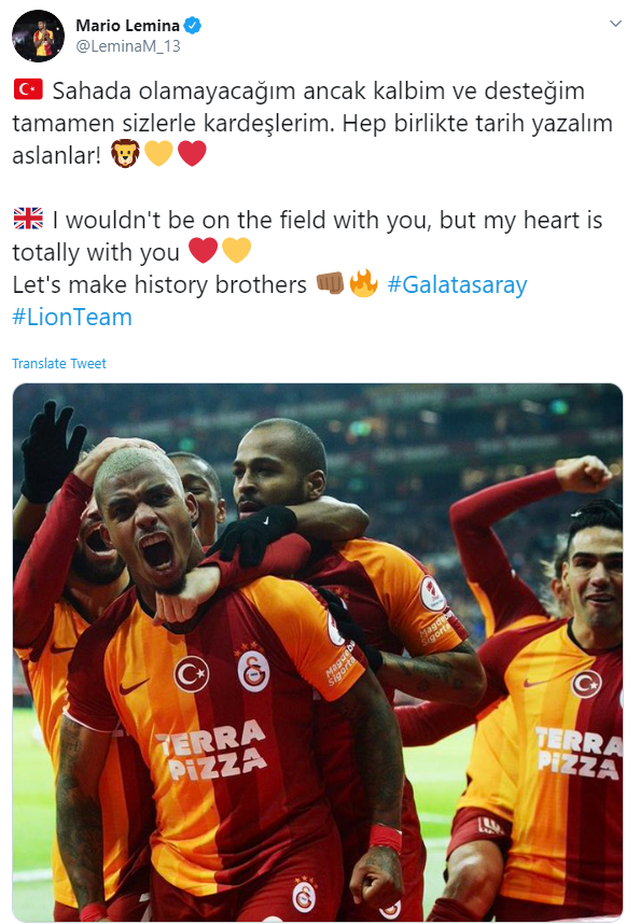Click the yellow heart after aslanlar
This screenshot has height=924, width=640.
159,154
